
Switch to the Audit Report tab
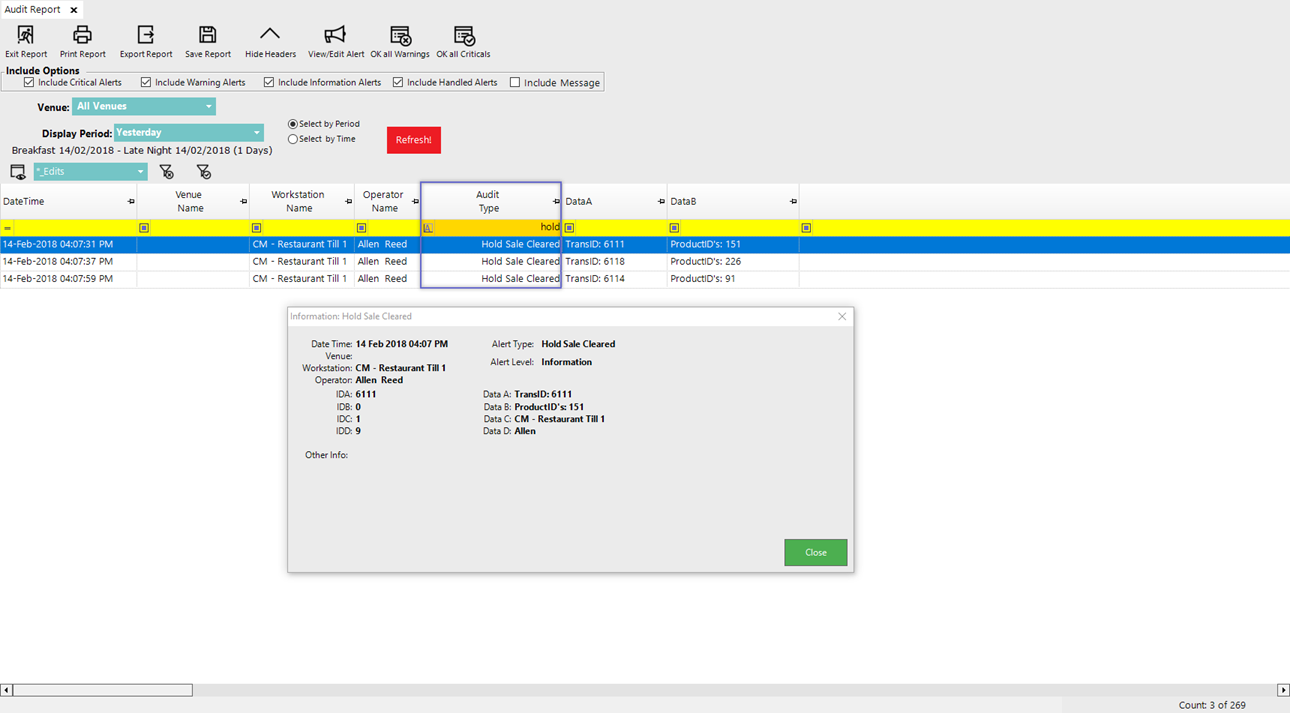tap(33, 10)
